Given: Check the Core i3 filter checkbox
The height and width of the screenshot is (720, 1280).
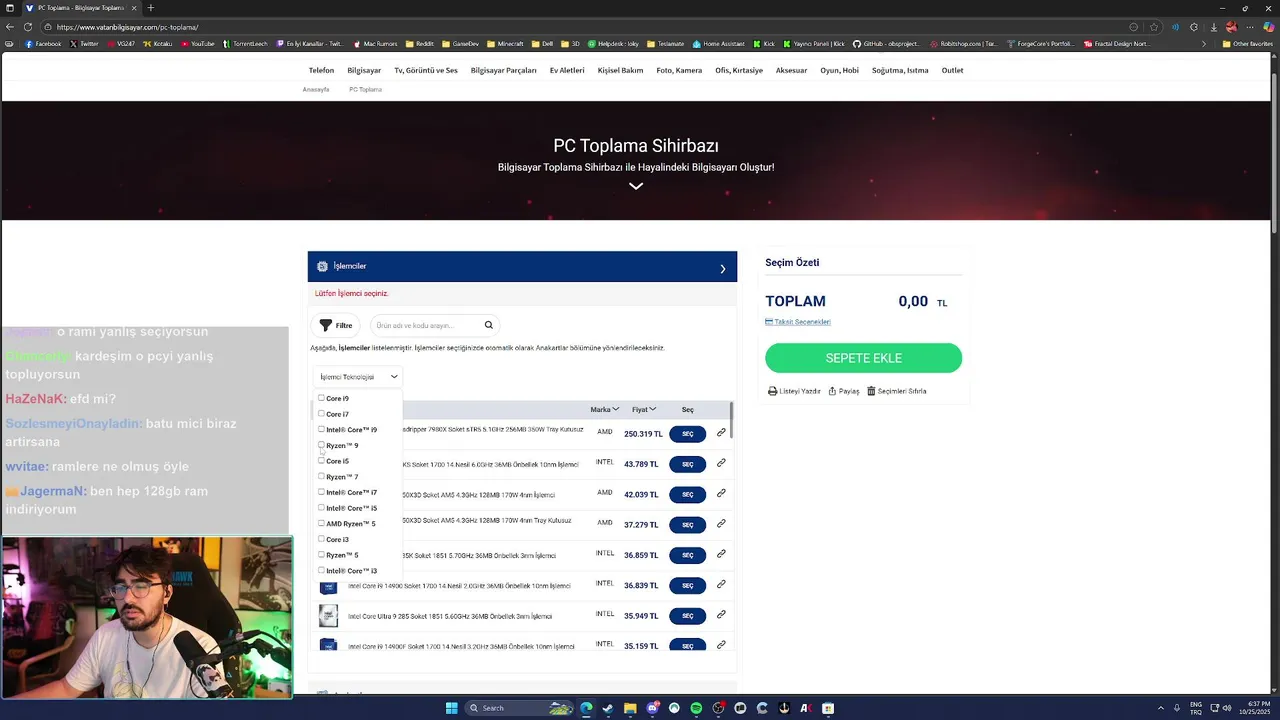Looking at the screenshot, I should pos(321,539).
